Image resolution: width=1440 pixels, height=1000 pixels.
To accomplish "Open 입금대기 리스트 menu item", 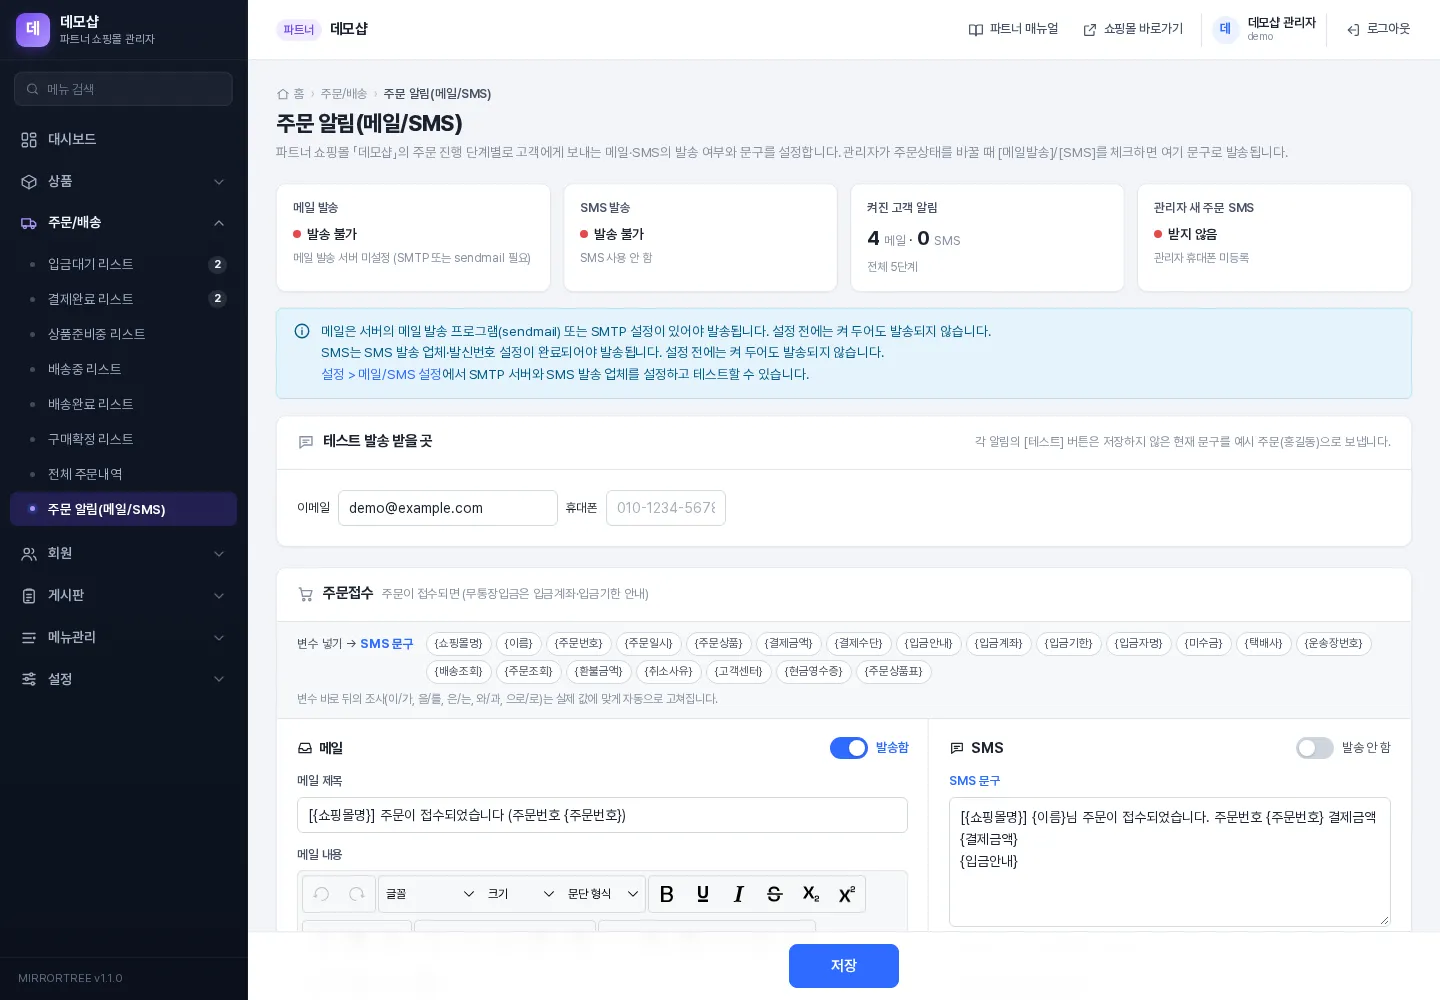I will [123, 264].
